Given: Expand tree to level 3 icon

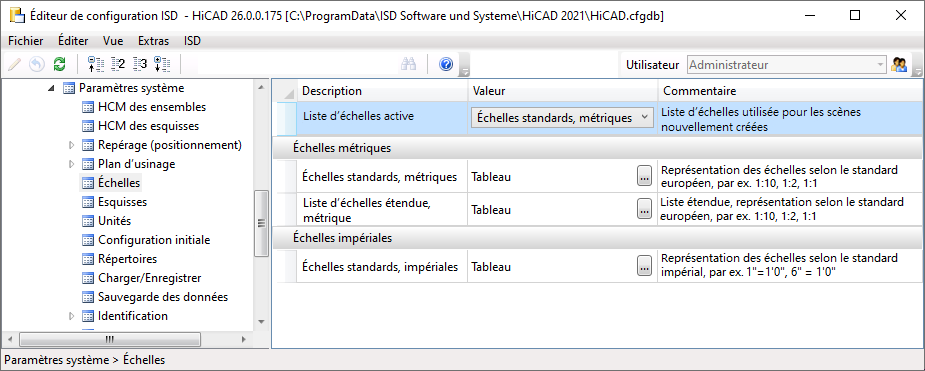Looking at the screenshot, I should [140, 64].
